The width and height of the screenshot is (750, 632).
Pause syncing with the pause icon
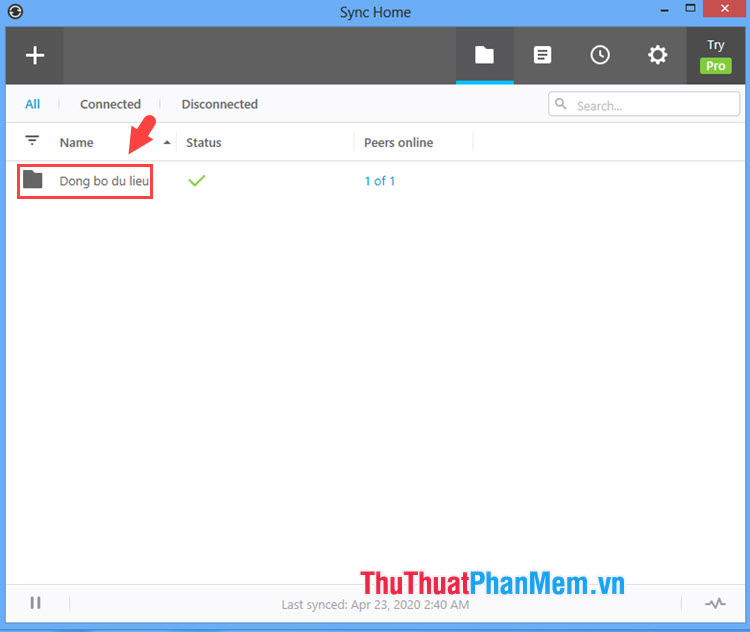point(36,603)
